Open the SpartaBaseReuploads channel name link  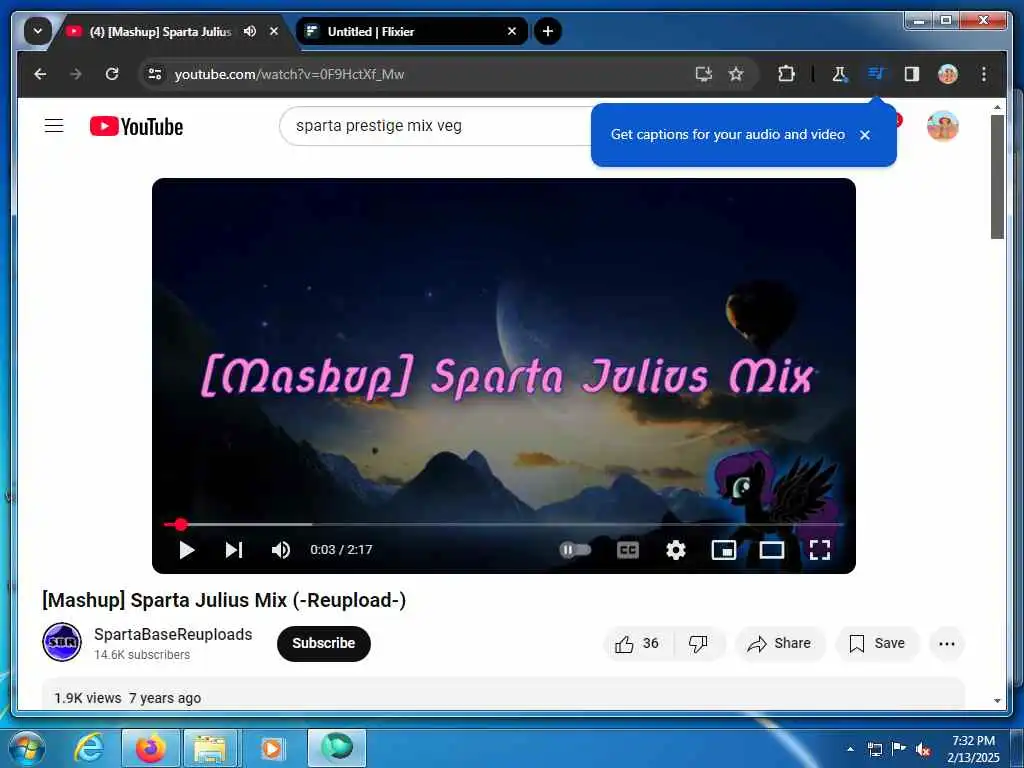click(x=173, y=634)
